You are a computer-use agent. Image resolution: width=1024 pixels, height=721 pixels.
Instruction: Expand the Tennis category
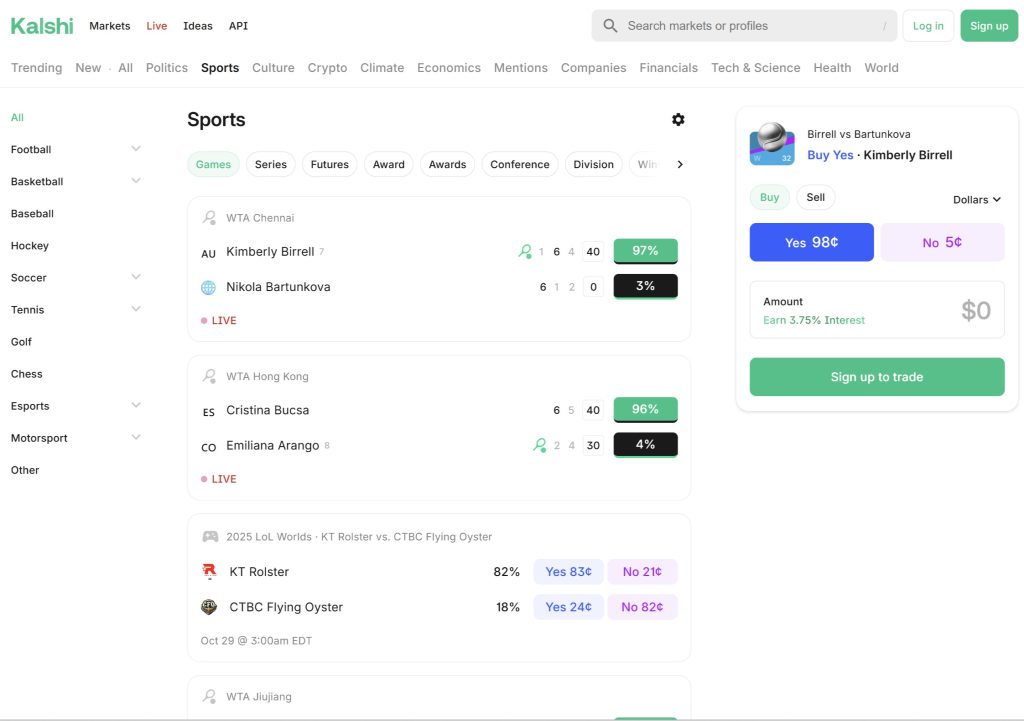(136, 309)
